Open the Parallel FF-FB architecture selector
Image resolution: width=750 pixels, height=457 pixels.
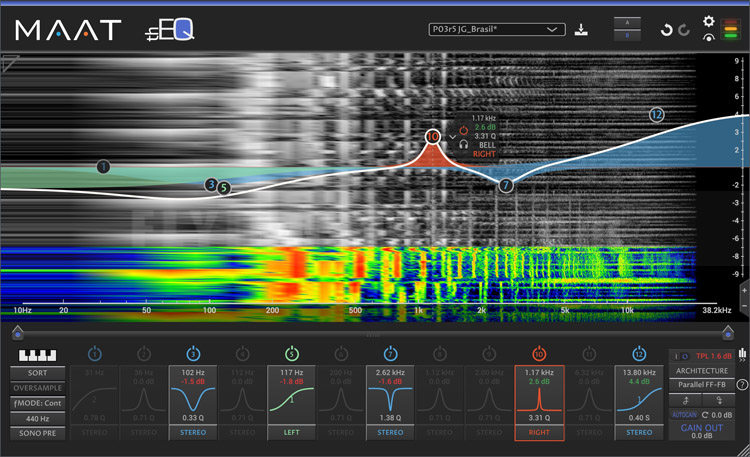point(702,385)
